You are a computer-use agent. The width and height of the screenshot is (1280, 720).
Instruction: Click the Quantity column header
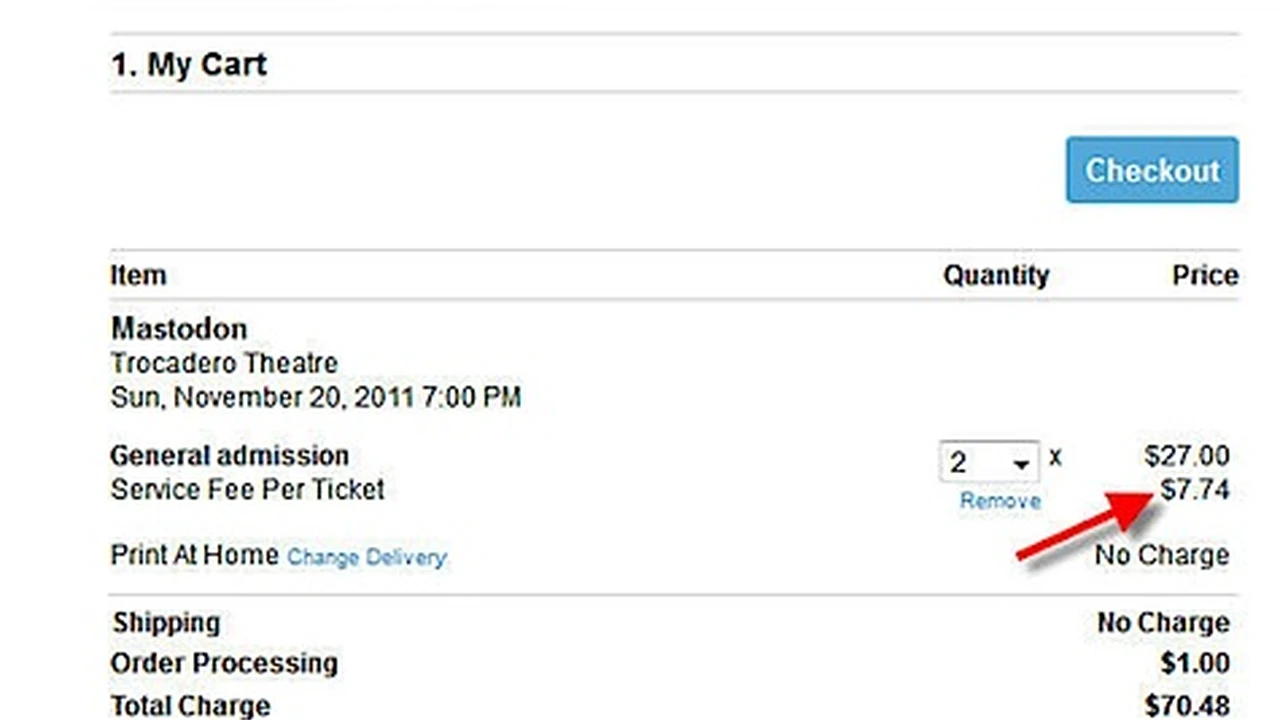996,275
